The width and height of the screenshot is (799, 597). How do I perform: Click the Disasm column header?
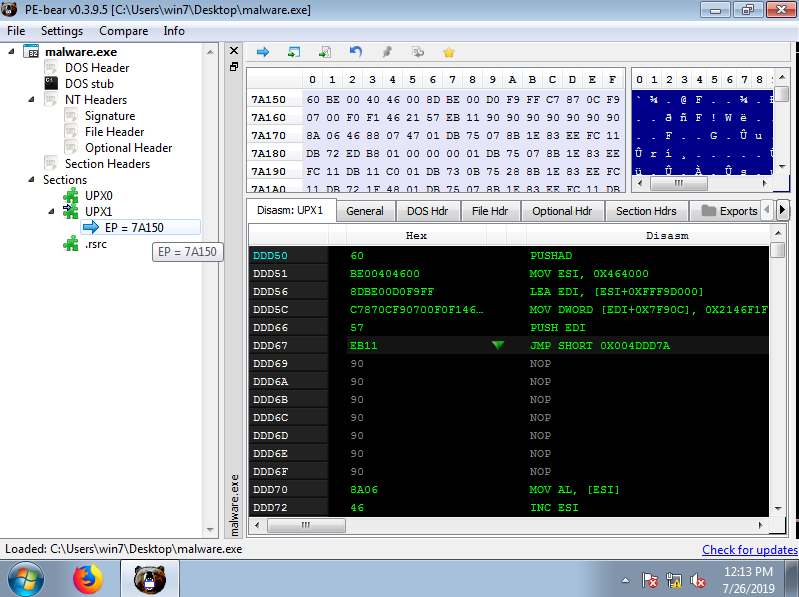click(667, 235)
